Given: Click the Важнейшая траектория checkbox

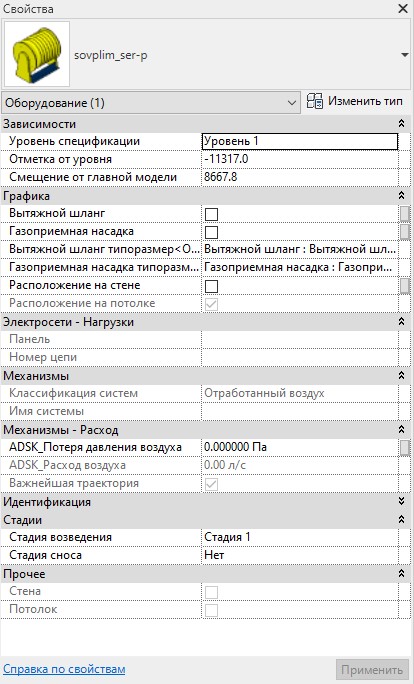Looking at the screenshot, I should (x=212, y=484).
